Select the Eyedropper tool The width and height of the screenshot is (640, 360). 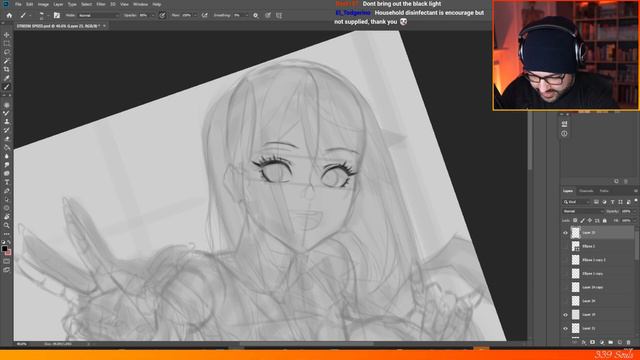7,78
